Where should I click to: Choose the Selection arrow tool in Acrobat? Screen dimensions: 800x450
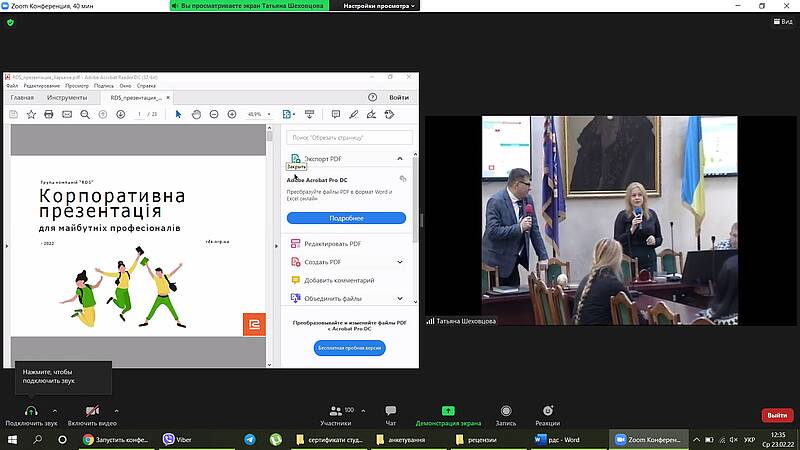(178, 114)
